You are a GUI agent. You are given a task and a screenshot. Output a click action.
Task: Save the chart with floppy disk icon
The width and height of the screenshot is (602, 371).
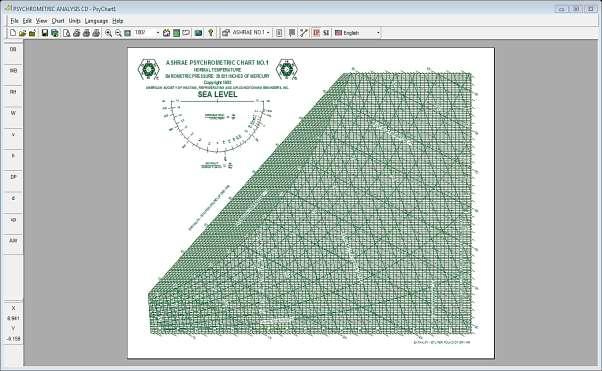click(45, 33)
